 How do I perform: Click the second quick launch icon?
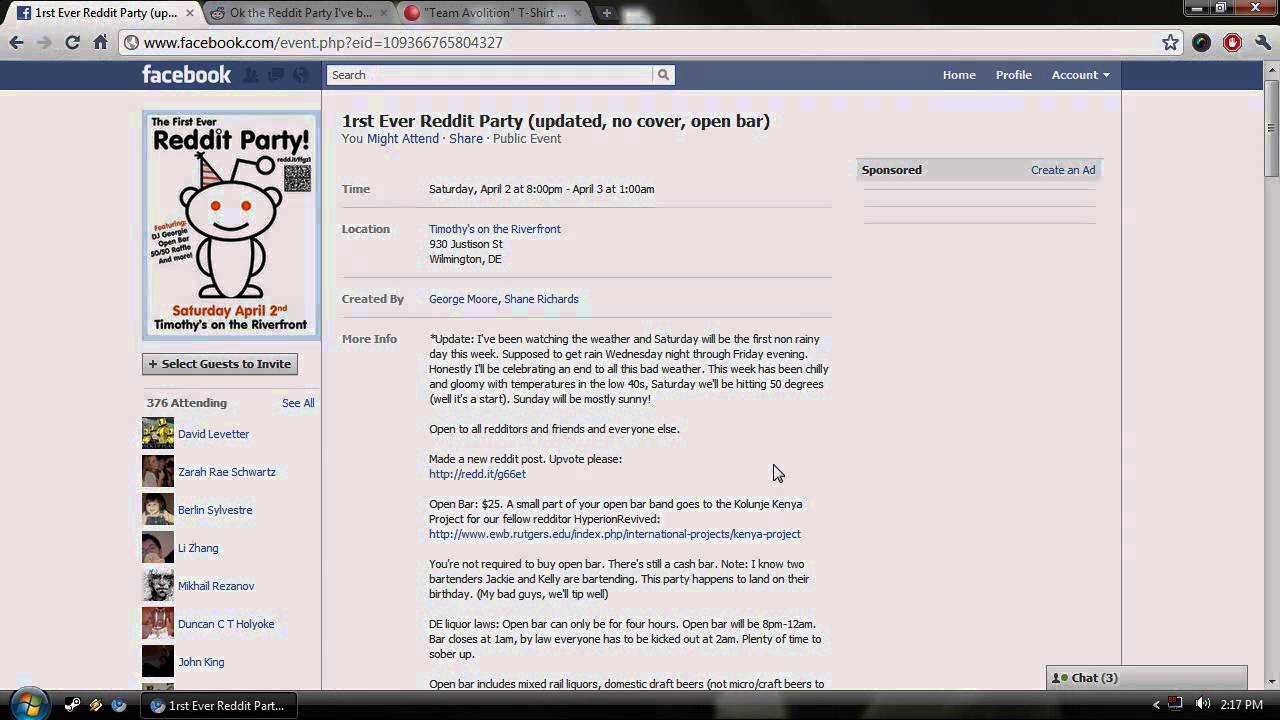click(96, 705)
